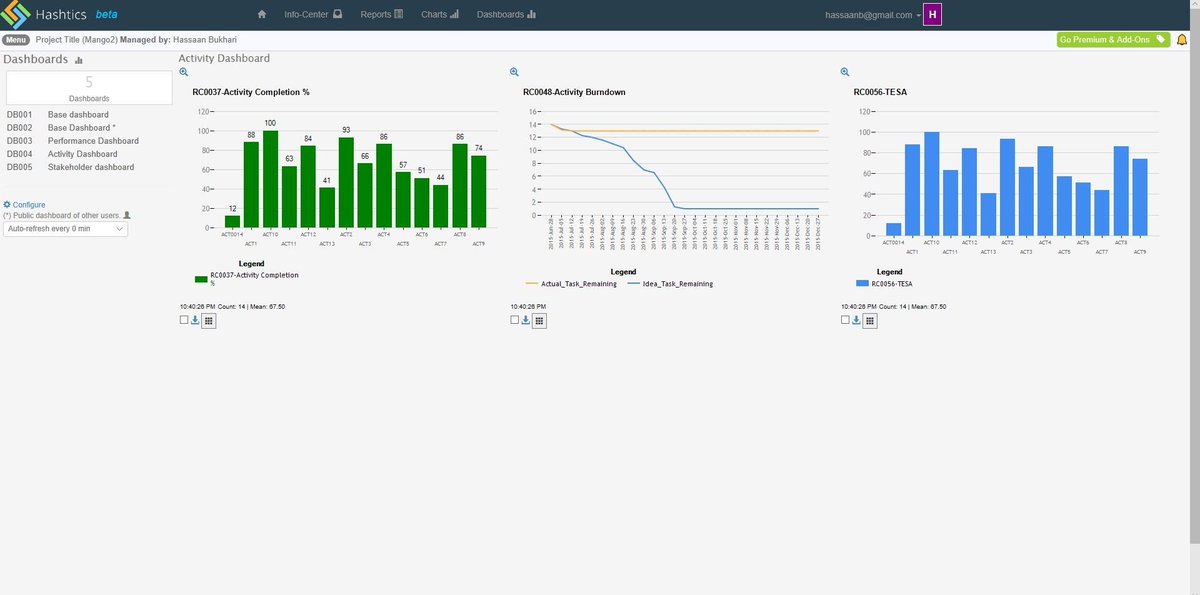Click 'Project Title (Mango2)' text
Viewport: 1200px width, 595px height.
coord(76,40)
